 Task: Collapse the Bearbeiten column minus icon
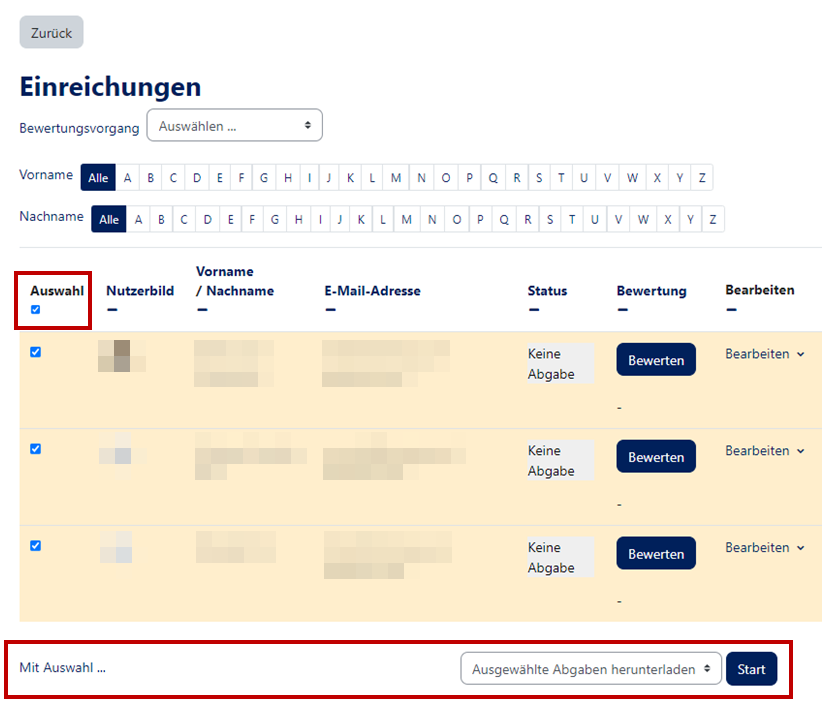click(731, 310)
